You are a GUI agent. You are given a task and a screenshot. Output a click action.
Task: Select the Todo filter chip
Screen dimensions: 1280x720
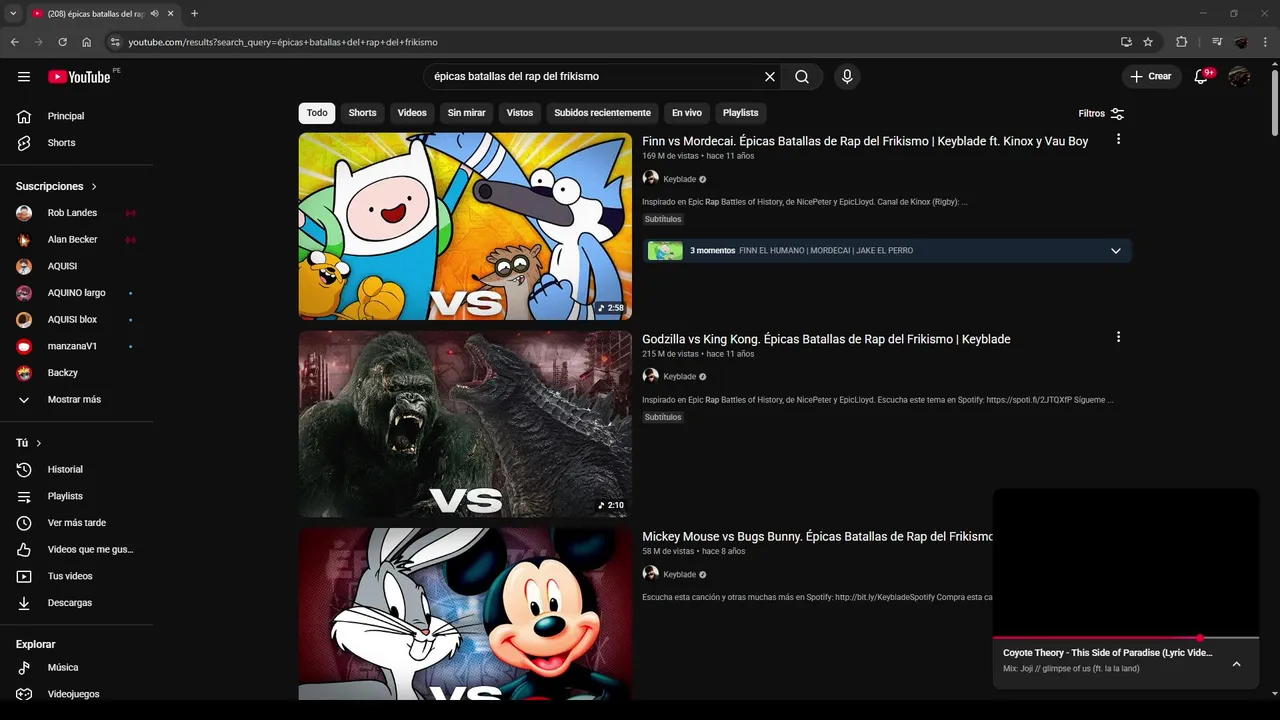pos(317,113)
